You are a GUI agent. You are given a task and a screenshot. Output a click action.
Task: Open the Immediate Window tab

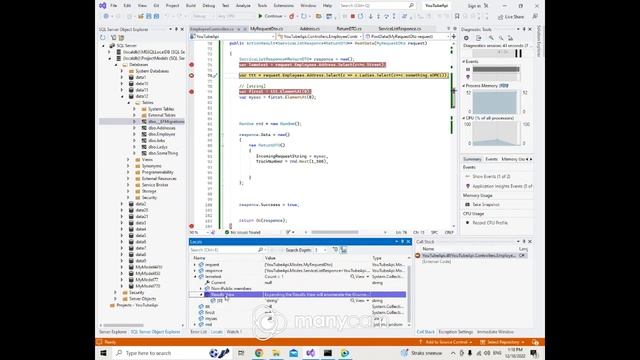tap(495, 332)
